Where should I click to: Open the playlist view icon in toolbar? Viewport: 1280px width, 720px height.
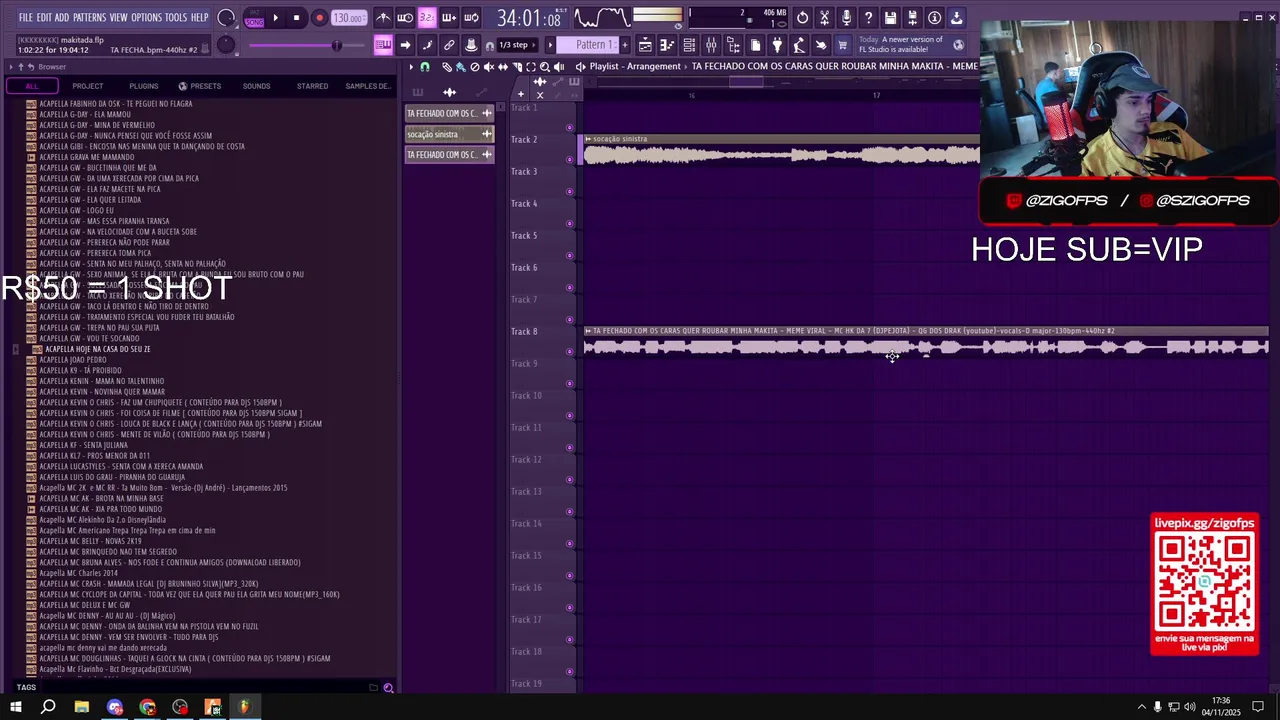[x=645, y=45]
